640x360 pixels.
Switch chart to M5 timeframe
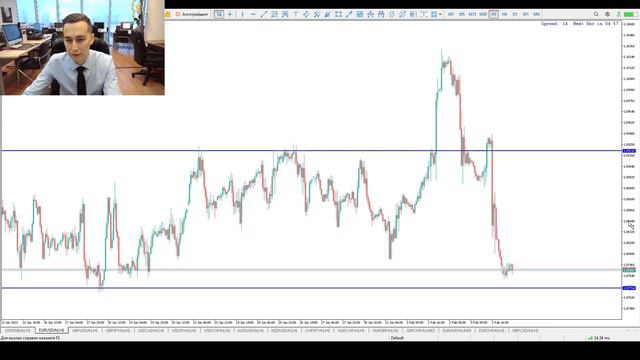click(x=462, y=14)
